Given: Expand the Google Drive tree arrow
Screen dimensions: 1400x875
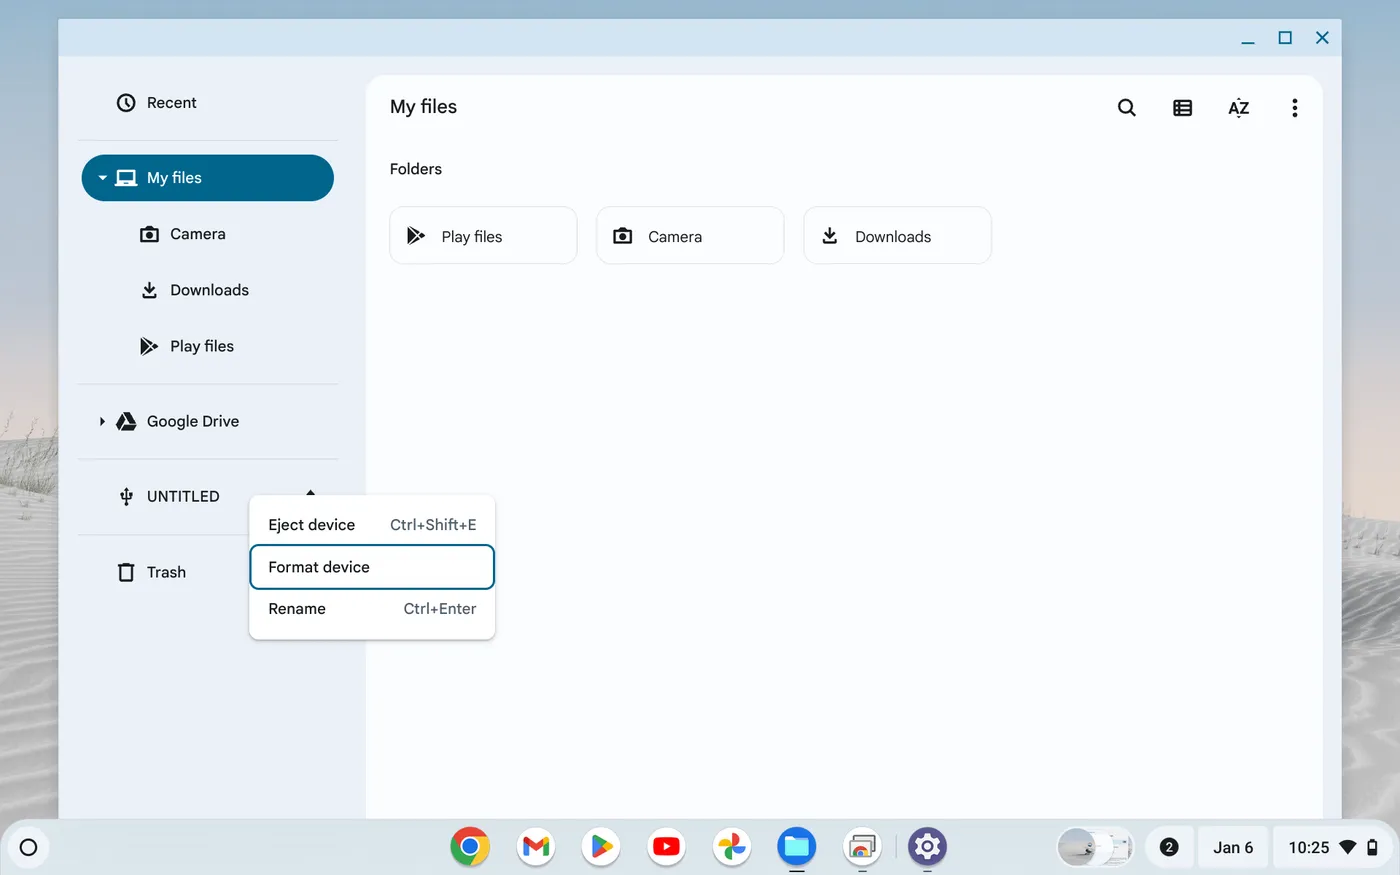Looking at the screenshot, I should click(x=102, y=422).
